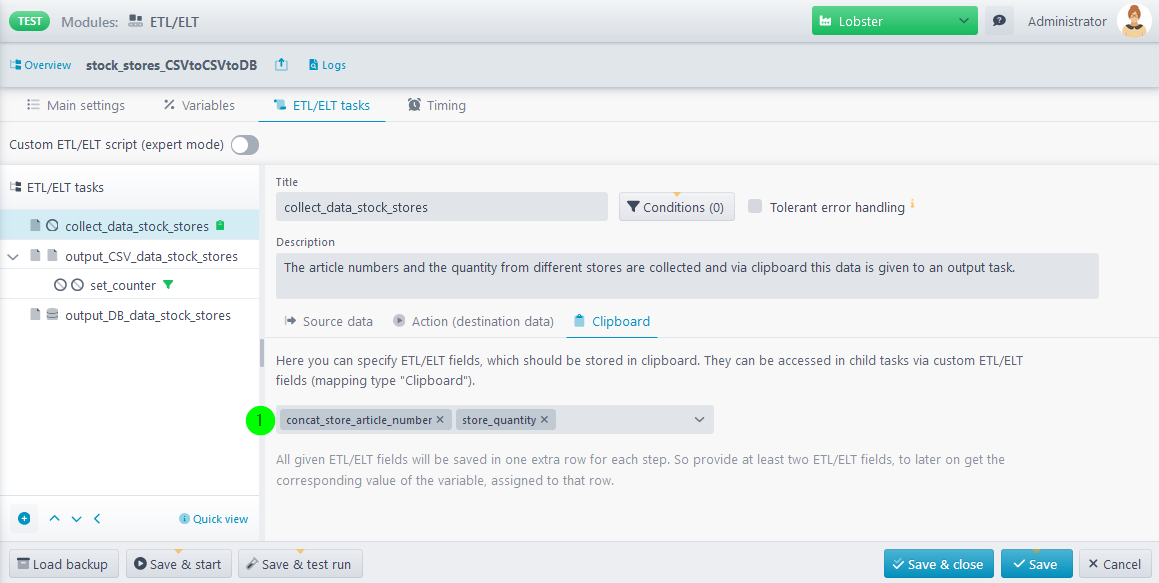
Task: Click Save & start button
Action: [x=178, y=564]
